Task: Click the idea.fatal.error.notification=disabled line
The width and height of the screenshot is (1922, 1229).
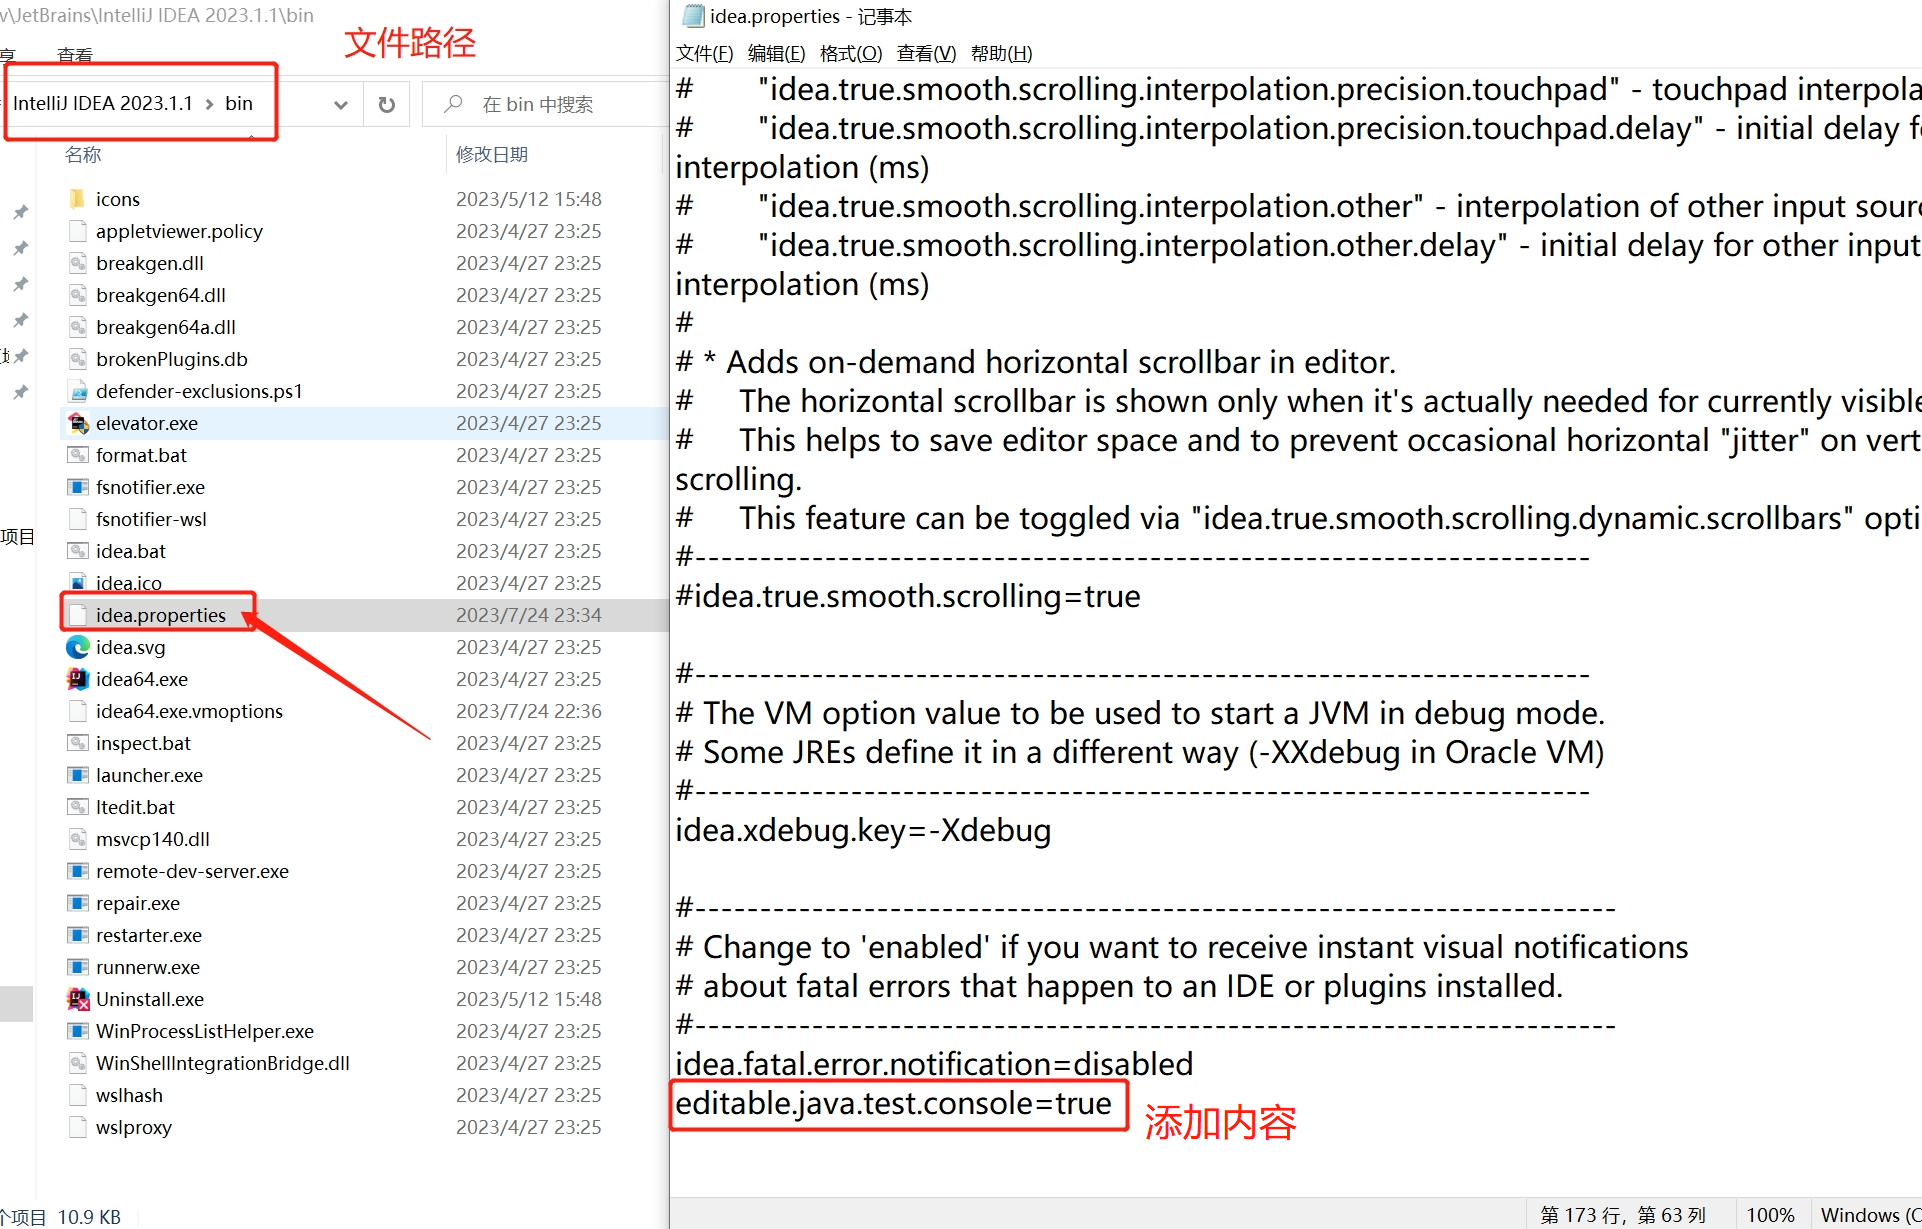Action: coord(934,1064)
